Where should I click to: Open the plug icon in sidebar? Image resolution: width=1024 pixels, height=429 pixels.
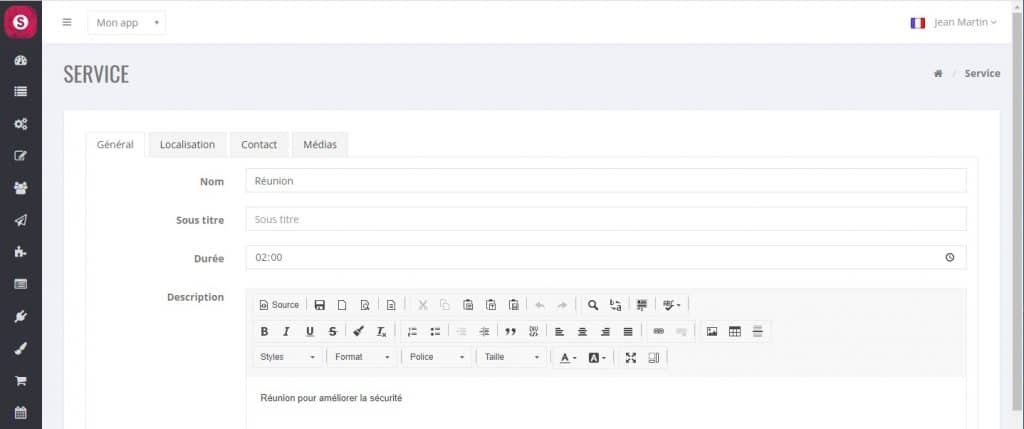20,317
